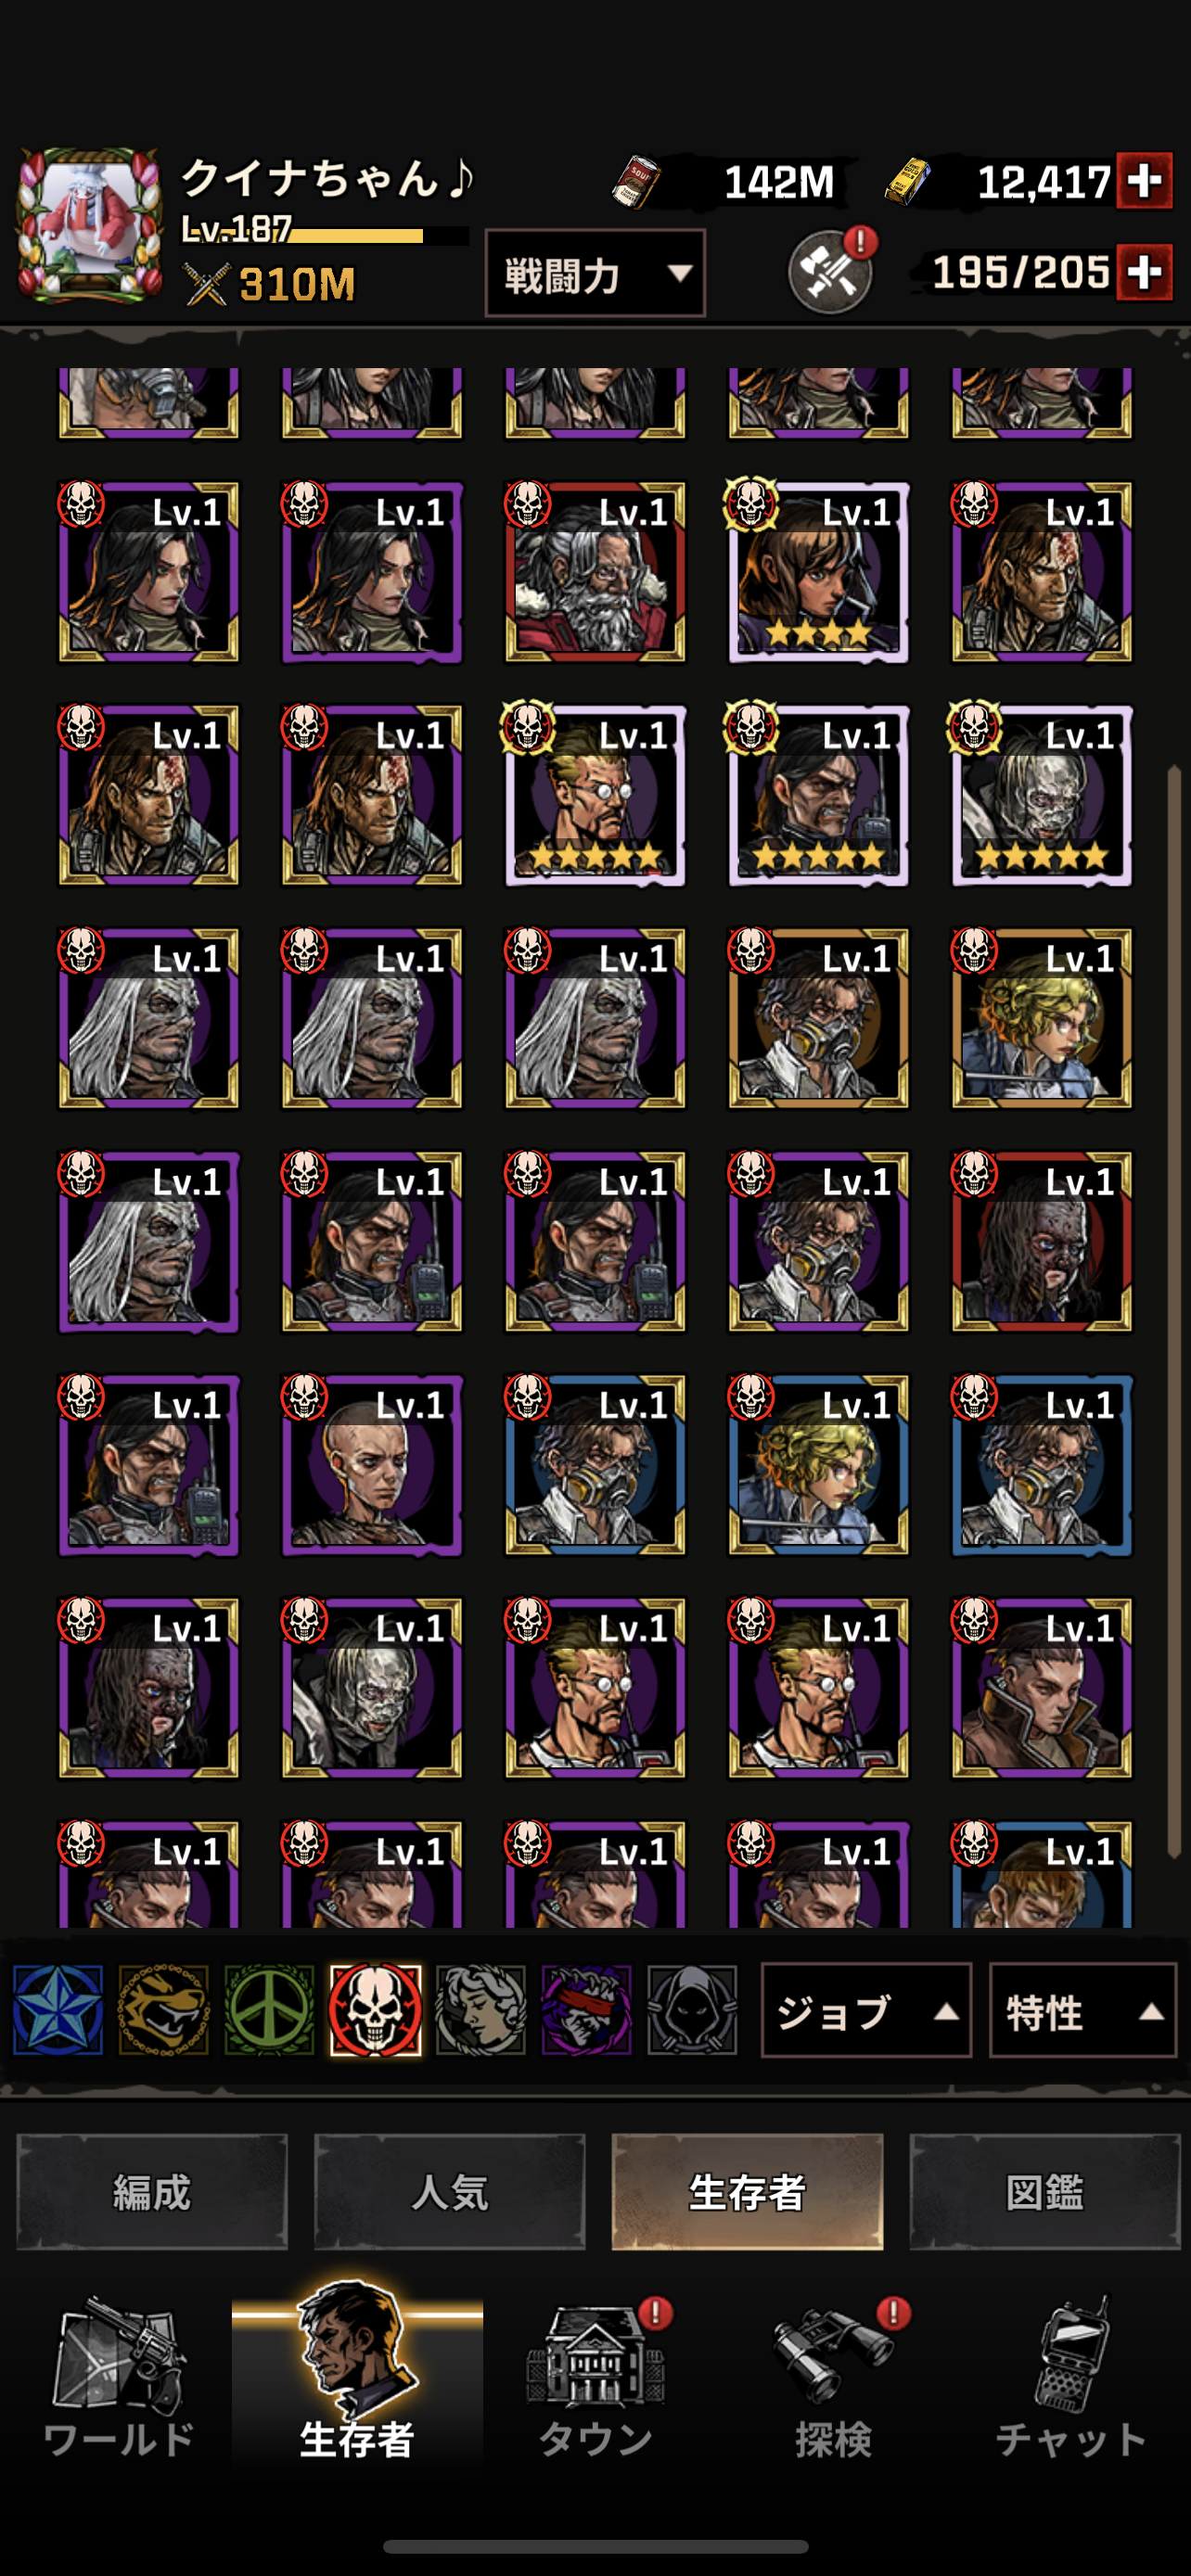1191x2576 pixels.
Task: Select the hooded figure faction filter
Action: click(692, 2009)
